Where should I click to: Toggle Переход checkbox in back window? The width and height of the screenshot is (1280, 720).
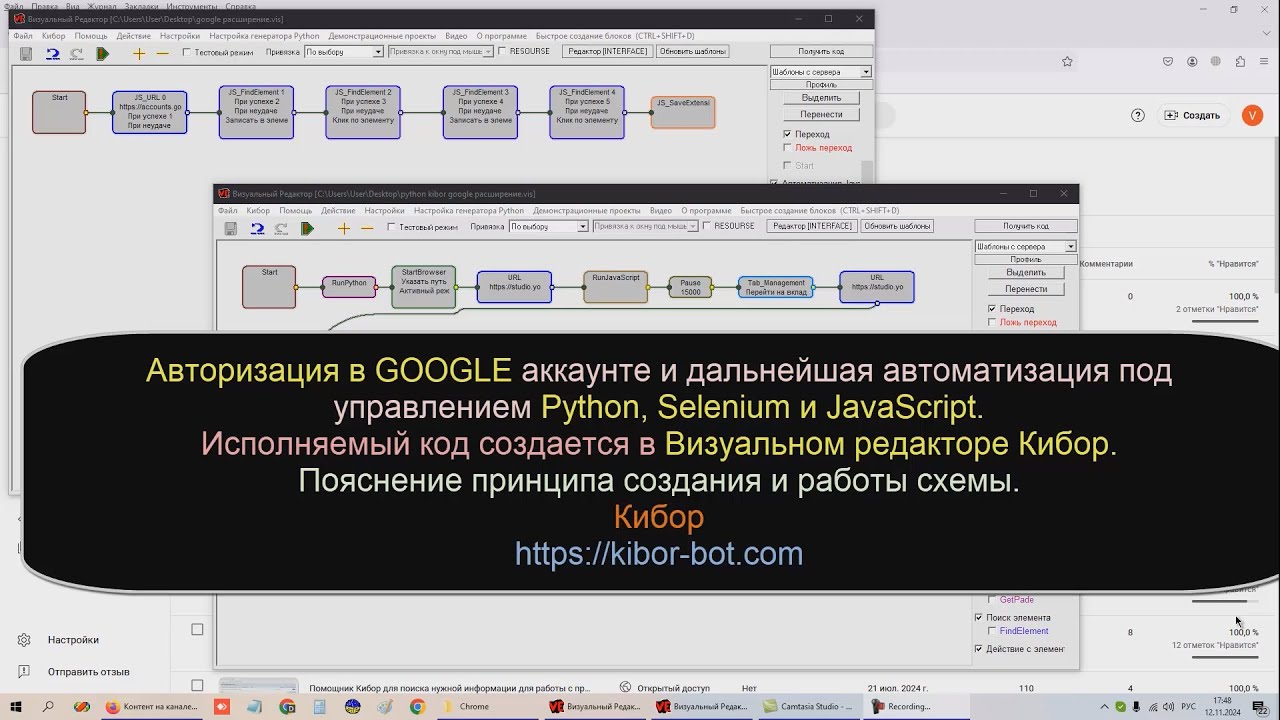pos(787,134)
